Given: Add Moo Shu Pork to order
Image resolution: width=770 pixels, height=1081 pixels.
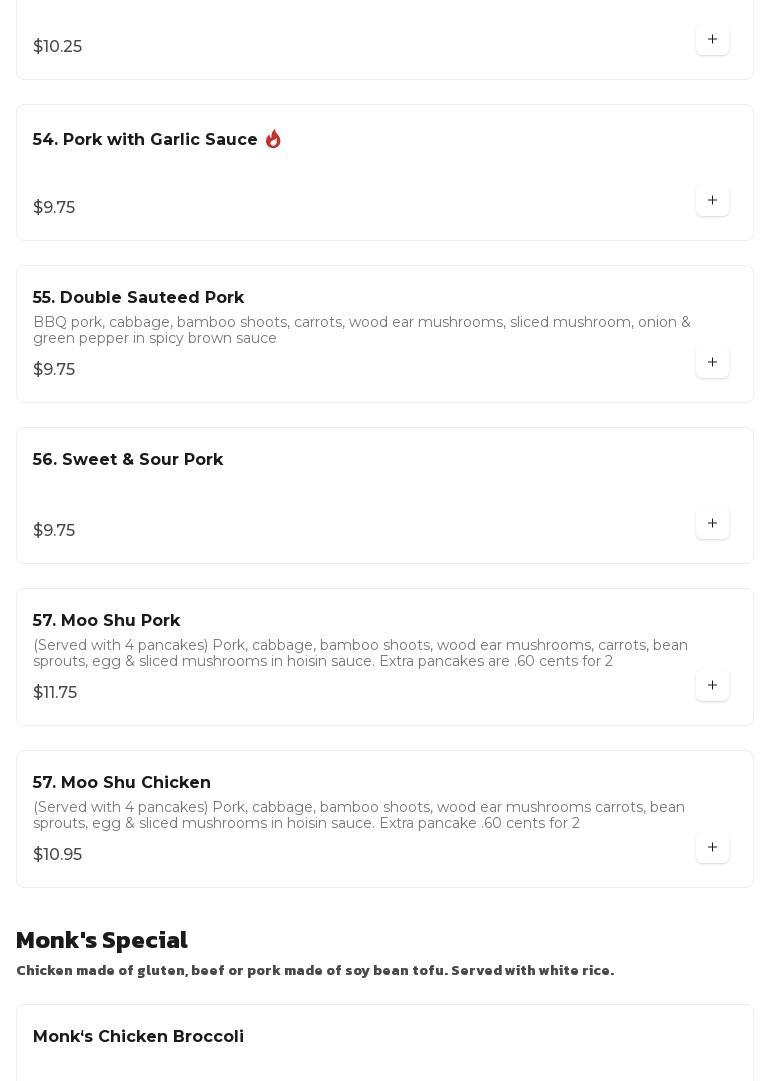Looking at the screenshot, I should 712,686.
